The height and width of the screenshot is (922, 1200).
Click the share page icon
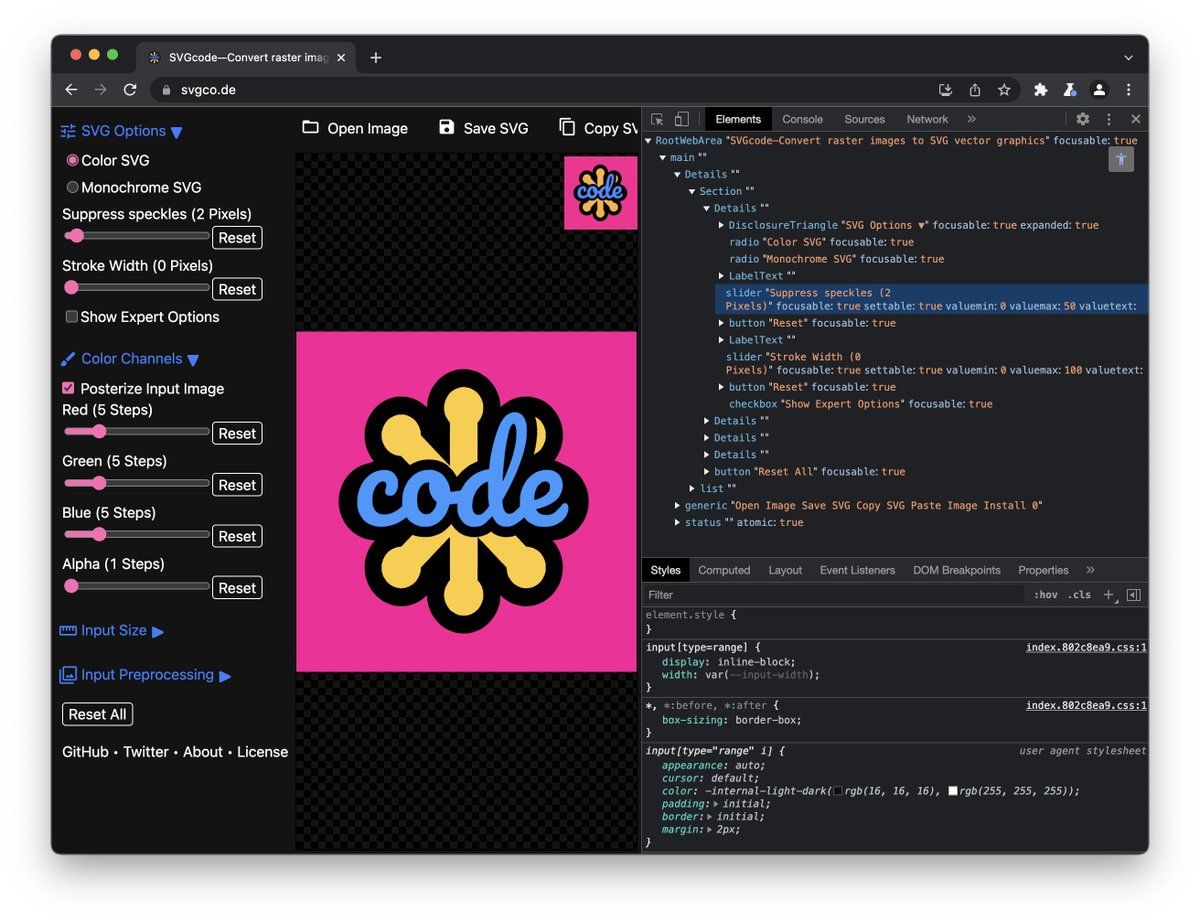coord(975,90)
